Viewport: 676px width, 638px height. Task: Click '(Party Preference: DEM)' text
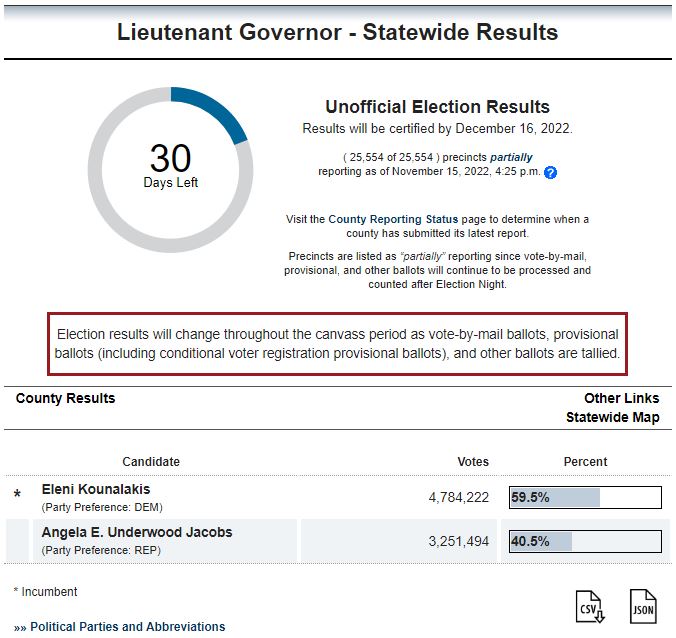(x=102, y=507)
